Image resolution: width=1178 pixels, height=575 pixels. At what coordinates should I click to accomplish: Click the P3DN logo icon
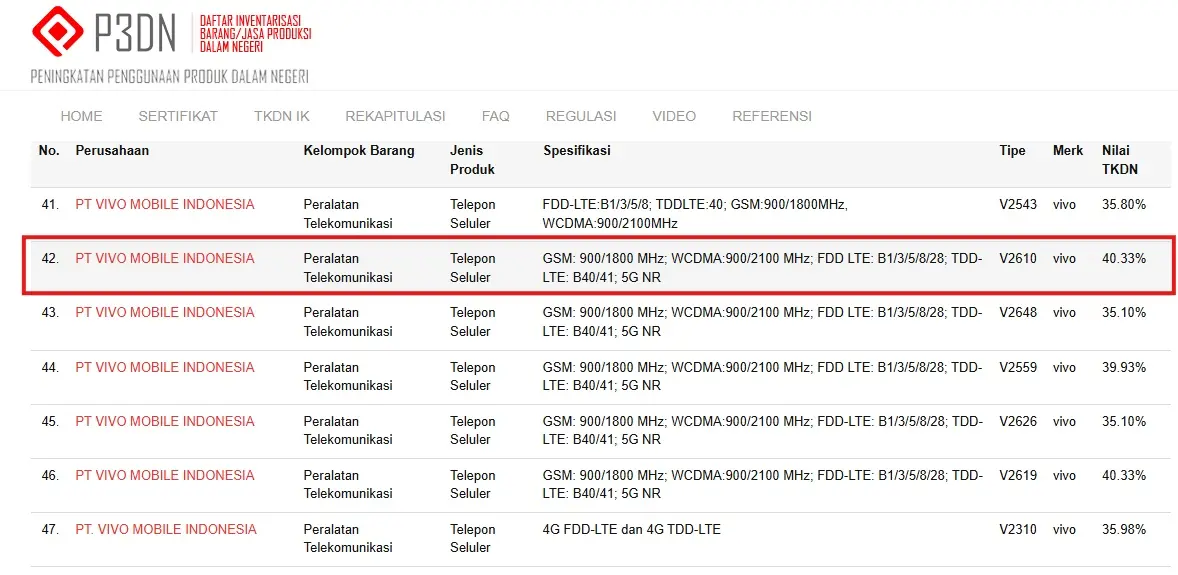coord(58,32)
